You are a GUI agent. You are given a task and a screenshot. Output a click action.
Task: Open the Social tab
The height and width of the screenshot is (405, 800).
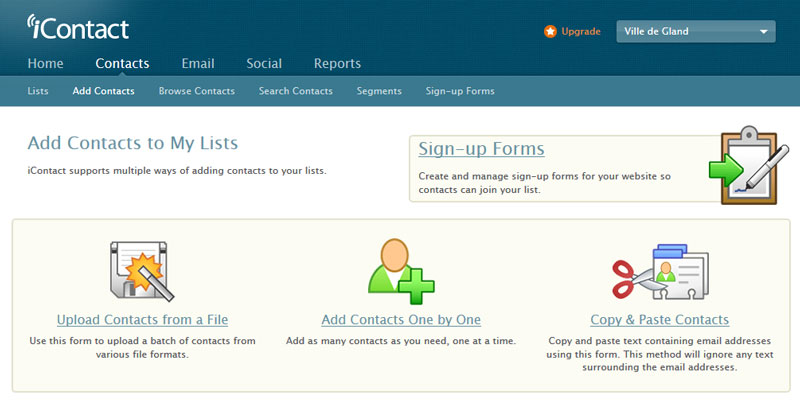(x=264, y=63)
